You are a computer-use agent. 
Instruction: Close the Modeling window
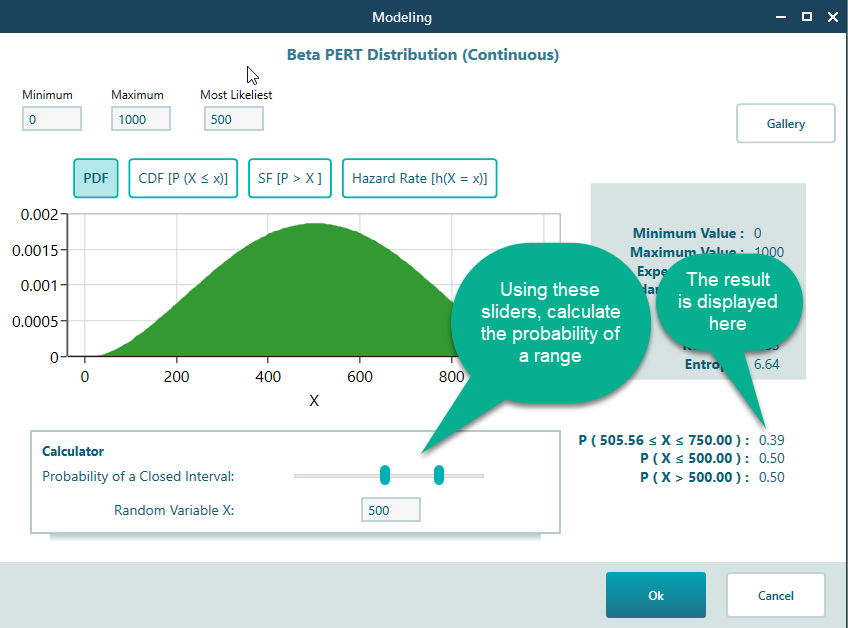[831, 17]
